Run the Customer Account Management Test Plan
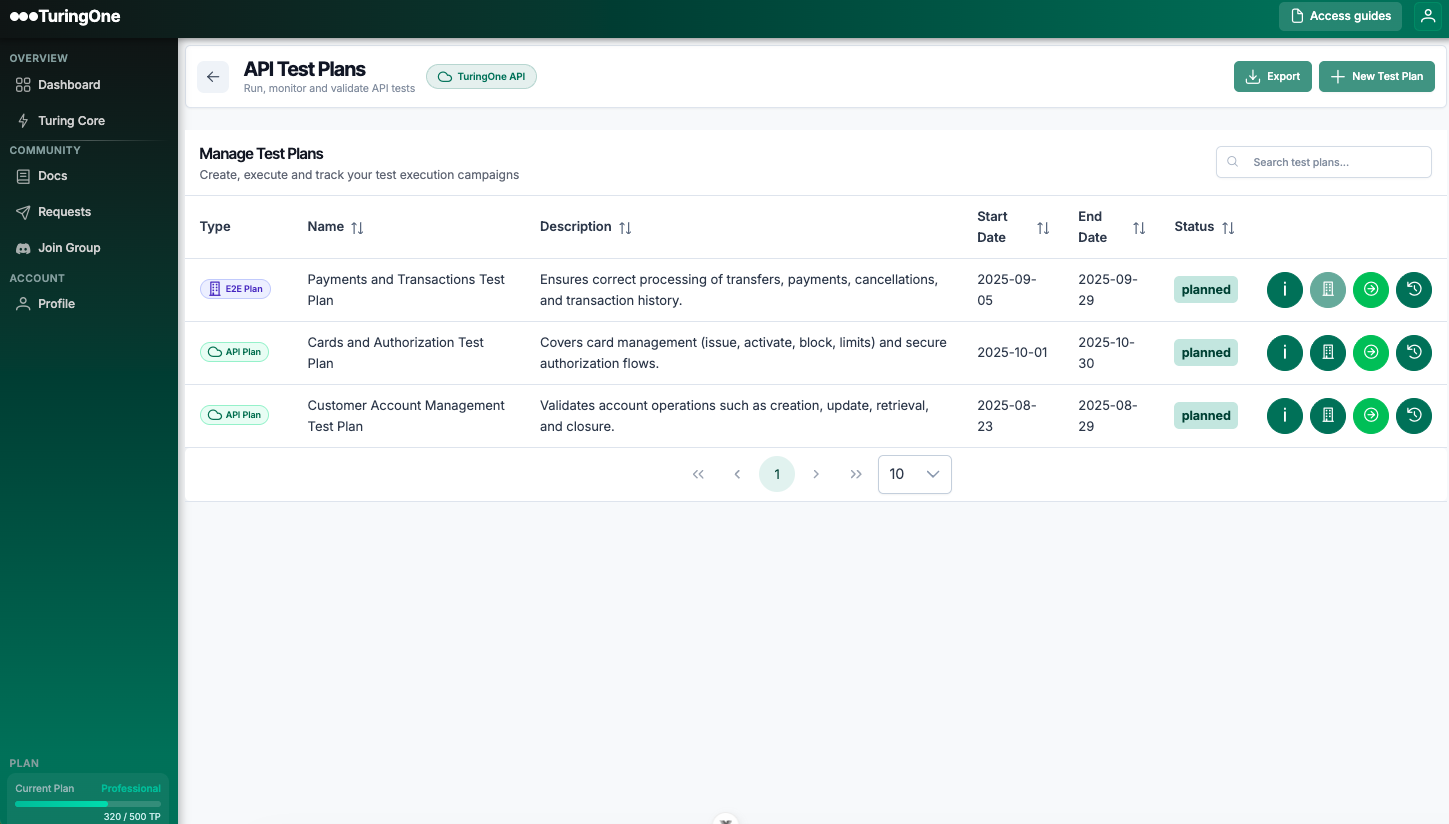This screenshot has width=1449, height=824. (1370, 416)
